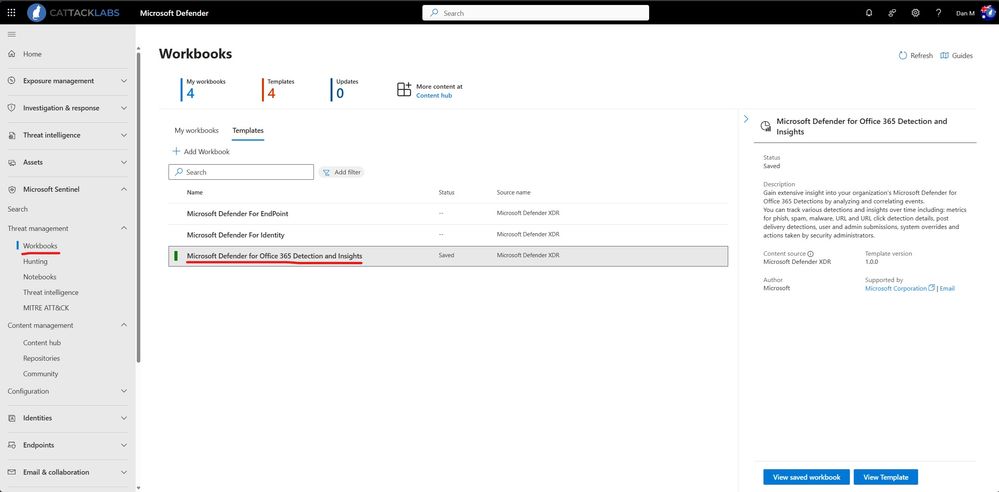Sort by the Name column header

tap(195, 192)
